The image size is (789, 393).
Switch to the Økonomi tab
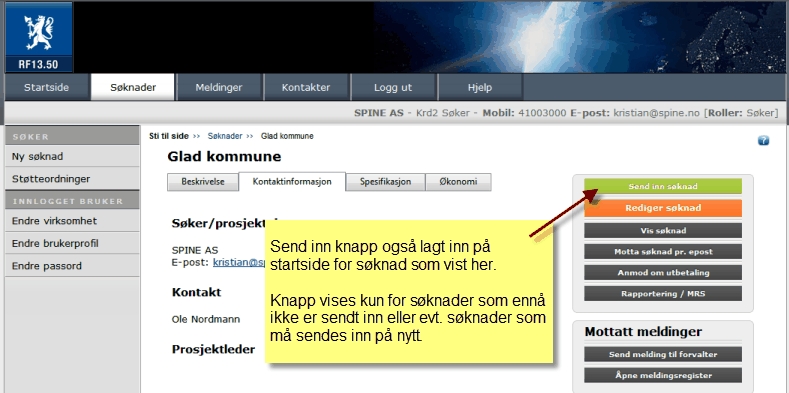(x=458, y=182)
